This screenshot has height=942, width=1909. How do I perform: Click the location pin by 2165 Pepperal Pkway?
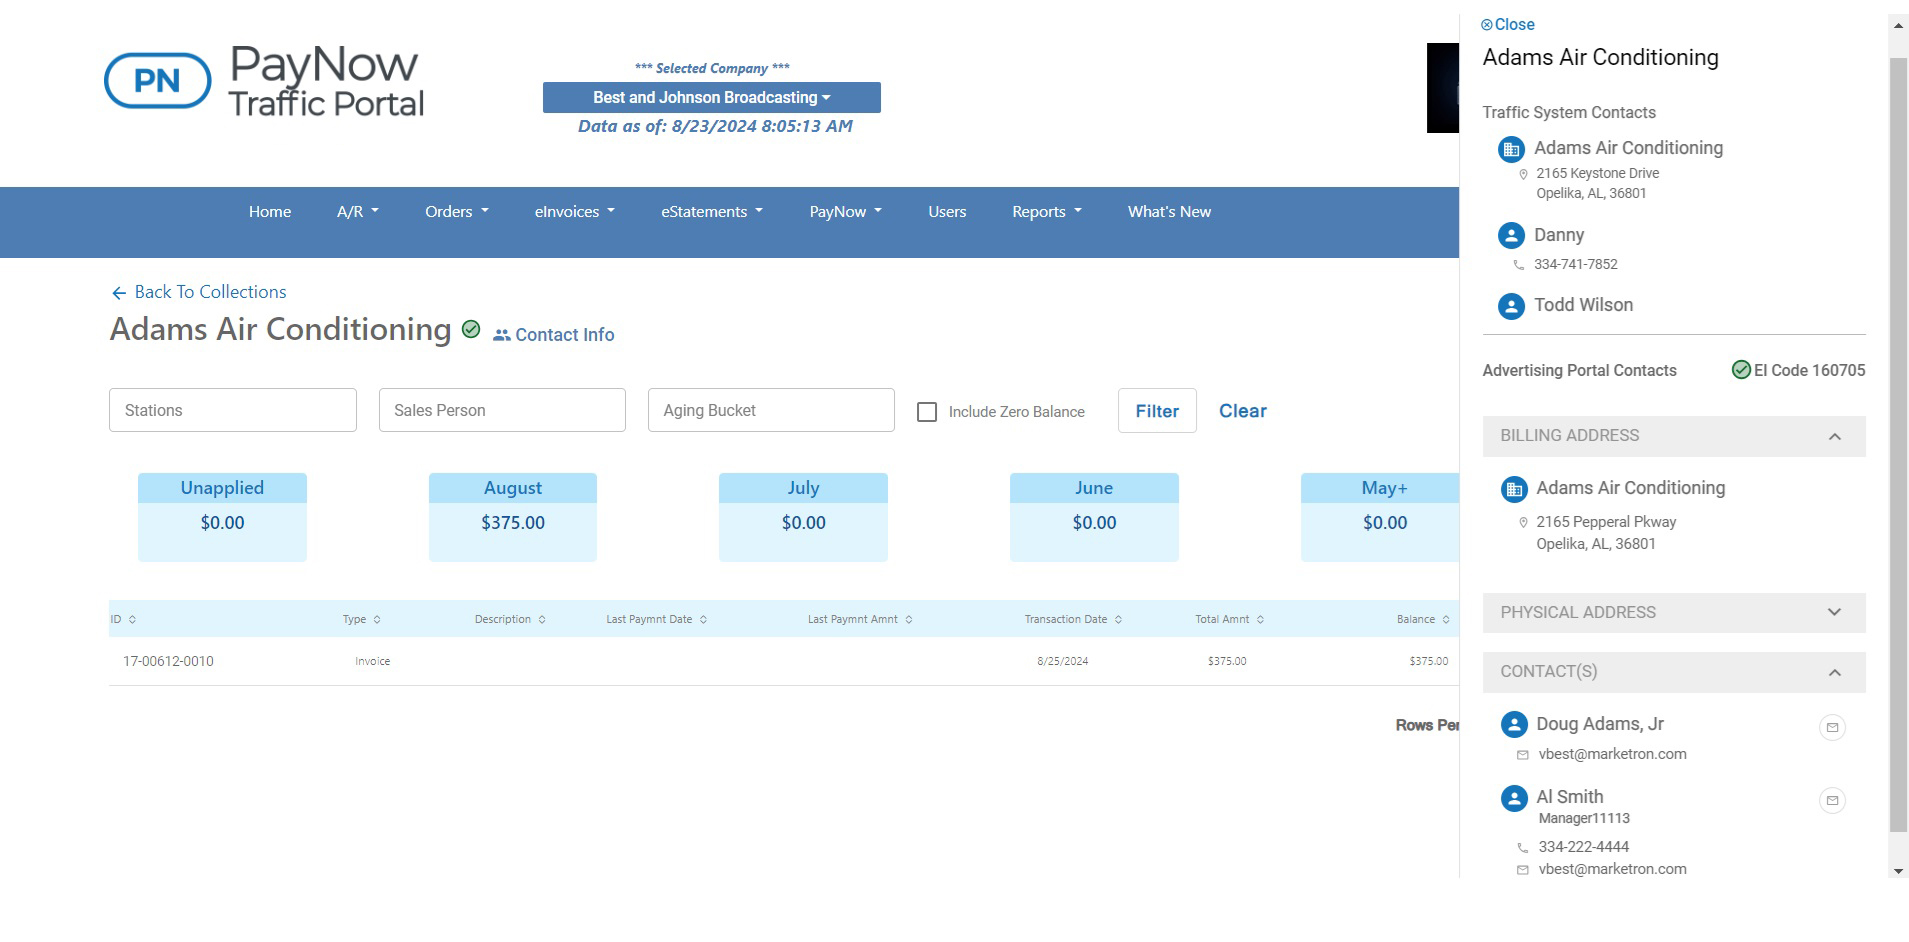pyautogui.click(x=1523, y=522)
